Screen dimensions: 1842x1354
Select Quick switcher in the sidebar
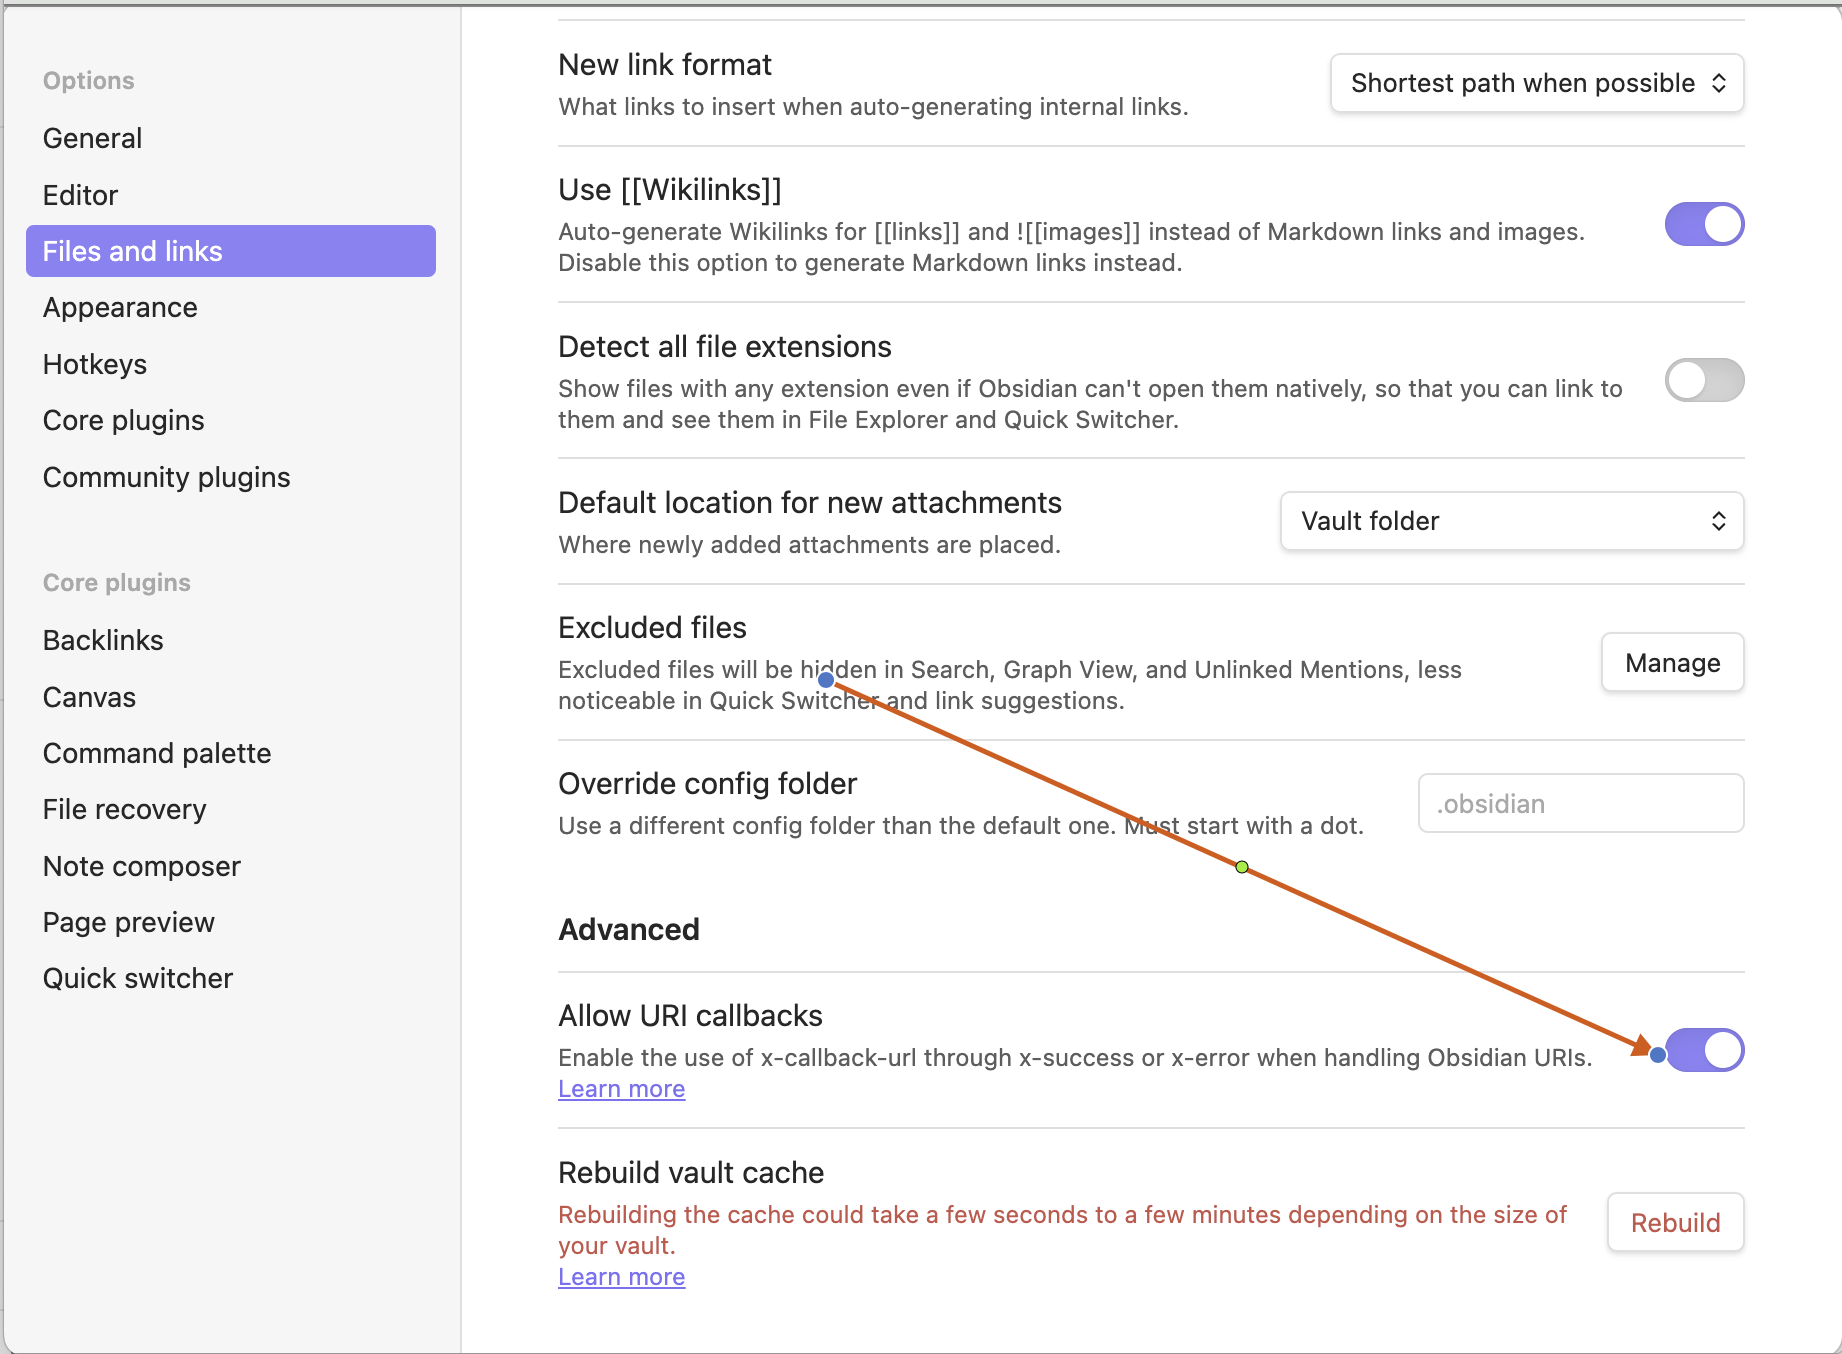coord(138,978)
